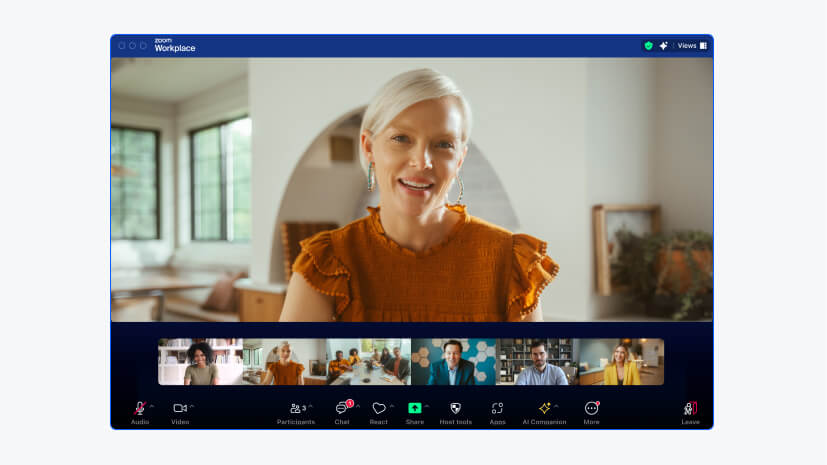Click the green encryption shield icon
This screenshot has height=465, width=827.
[648, 46]
